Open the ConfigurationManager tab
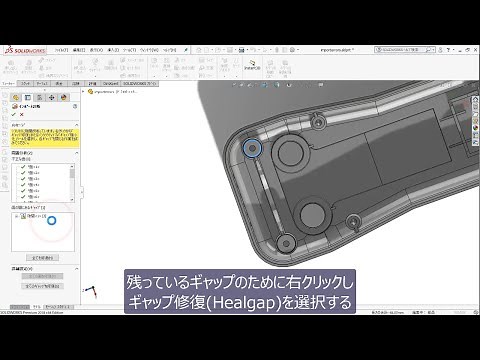 point(39,97)
